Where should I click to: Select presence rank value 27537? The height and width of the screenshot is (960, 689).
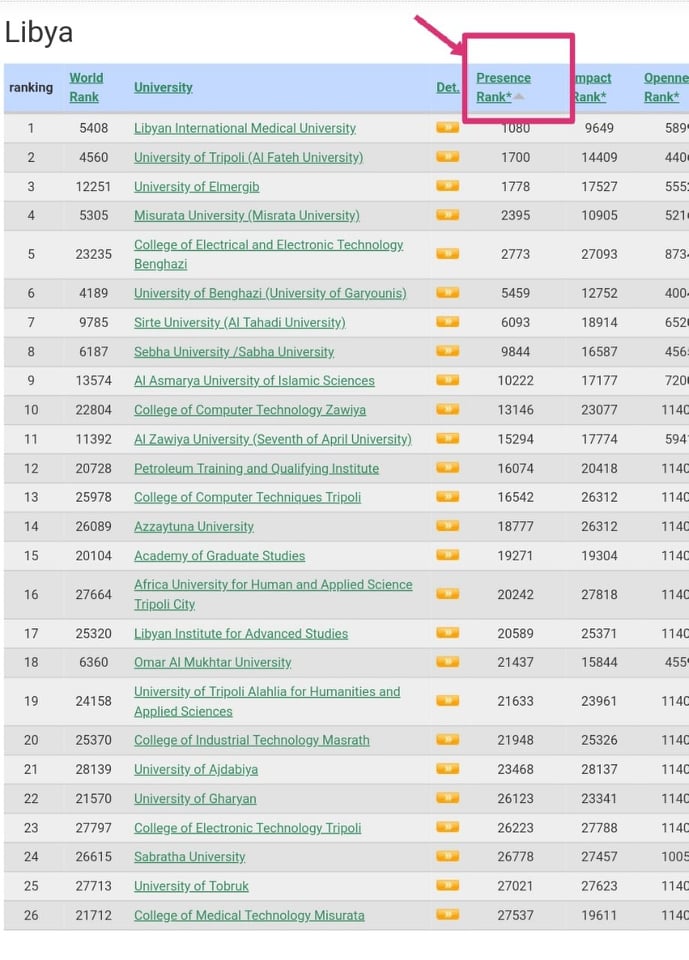515,915
